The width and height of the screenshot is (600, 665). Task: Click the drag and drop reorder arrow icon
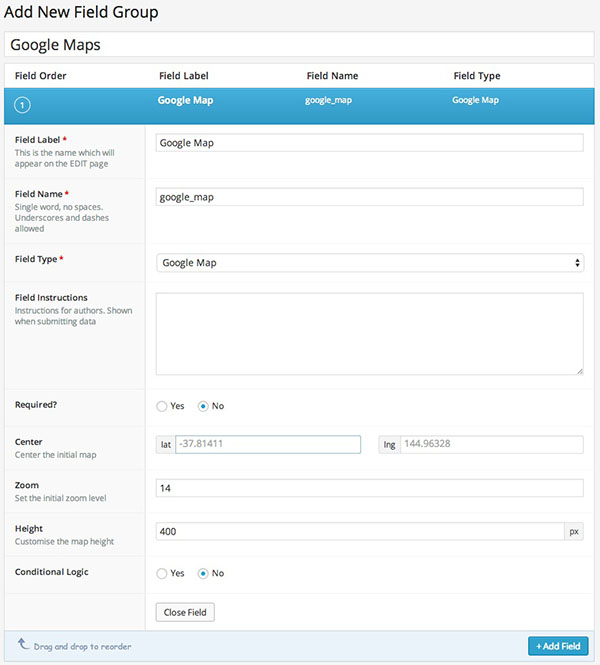pyautogui.click(x=24, y=645)
